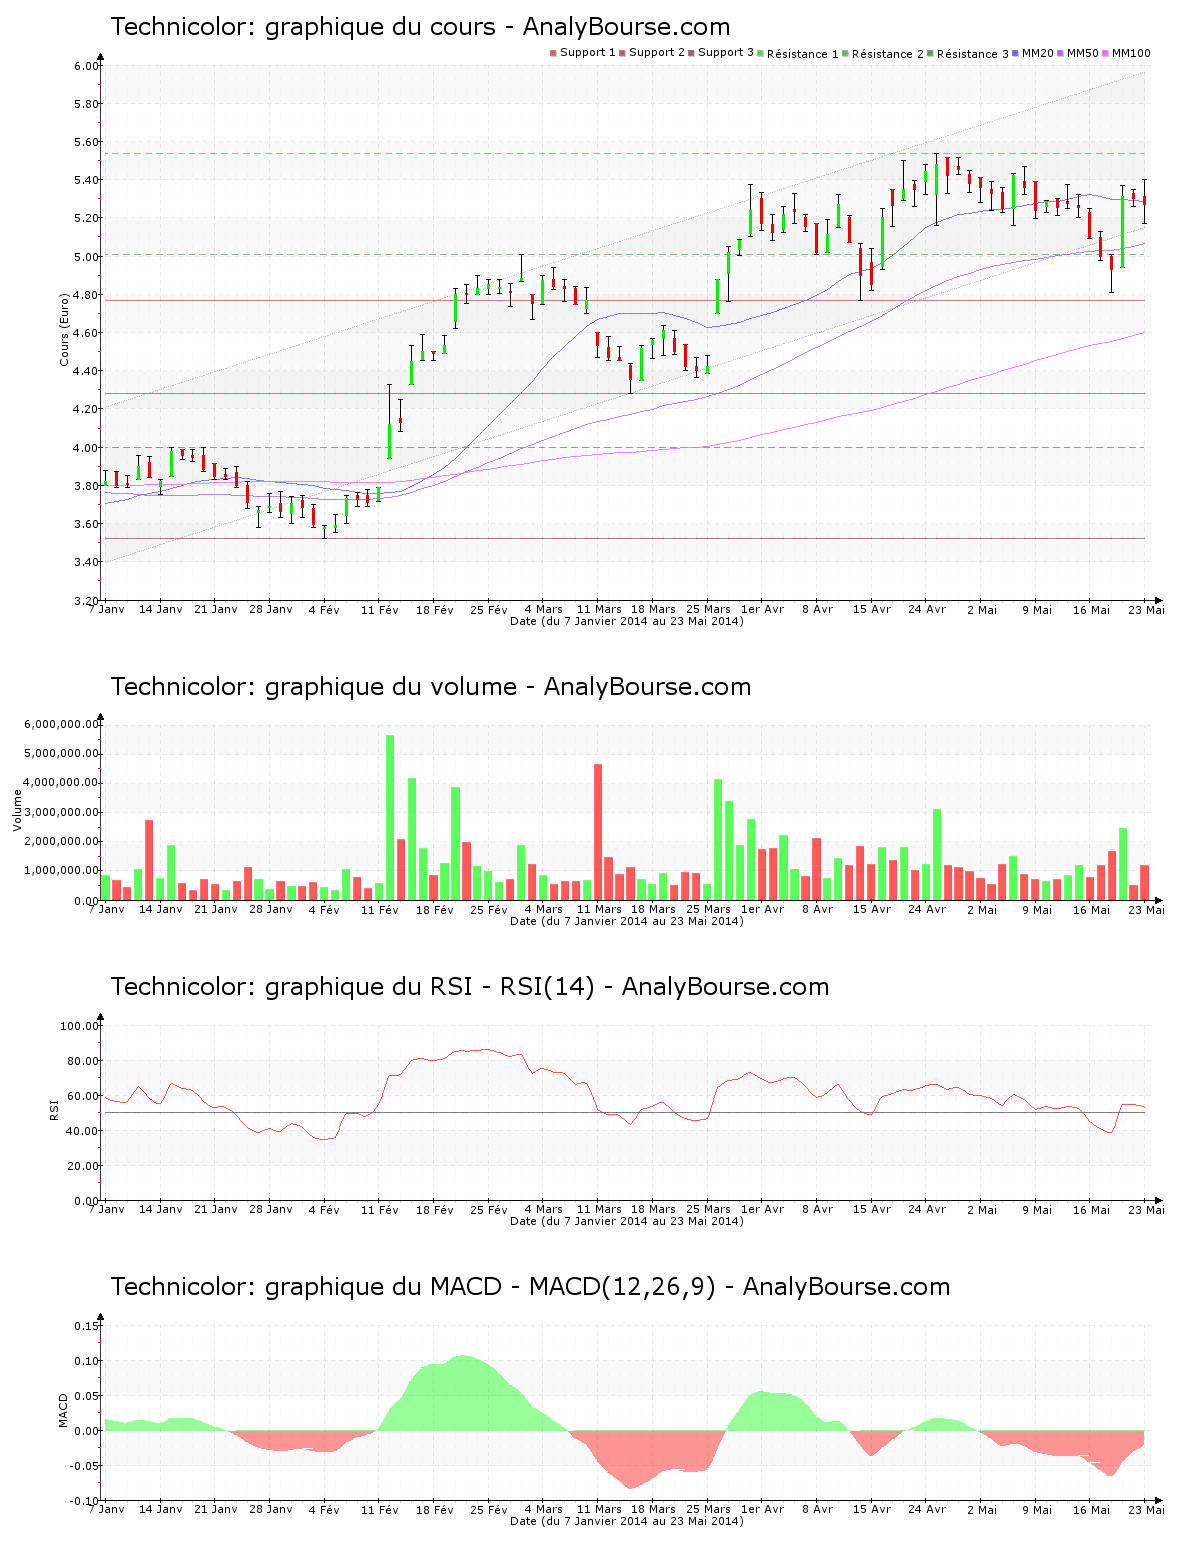Select the MM50 legend label
Viewport: 1200px width, 1550px height.
point(1083,53)
